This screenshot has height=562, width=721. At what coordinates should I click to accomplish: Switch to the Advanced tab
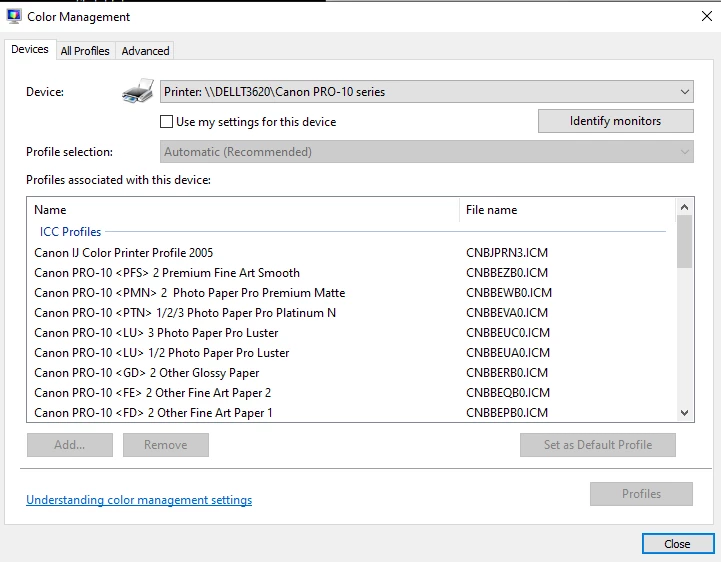[145, 51]
